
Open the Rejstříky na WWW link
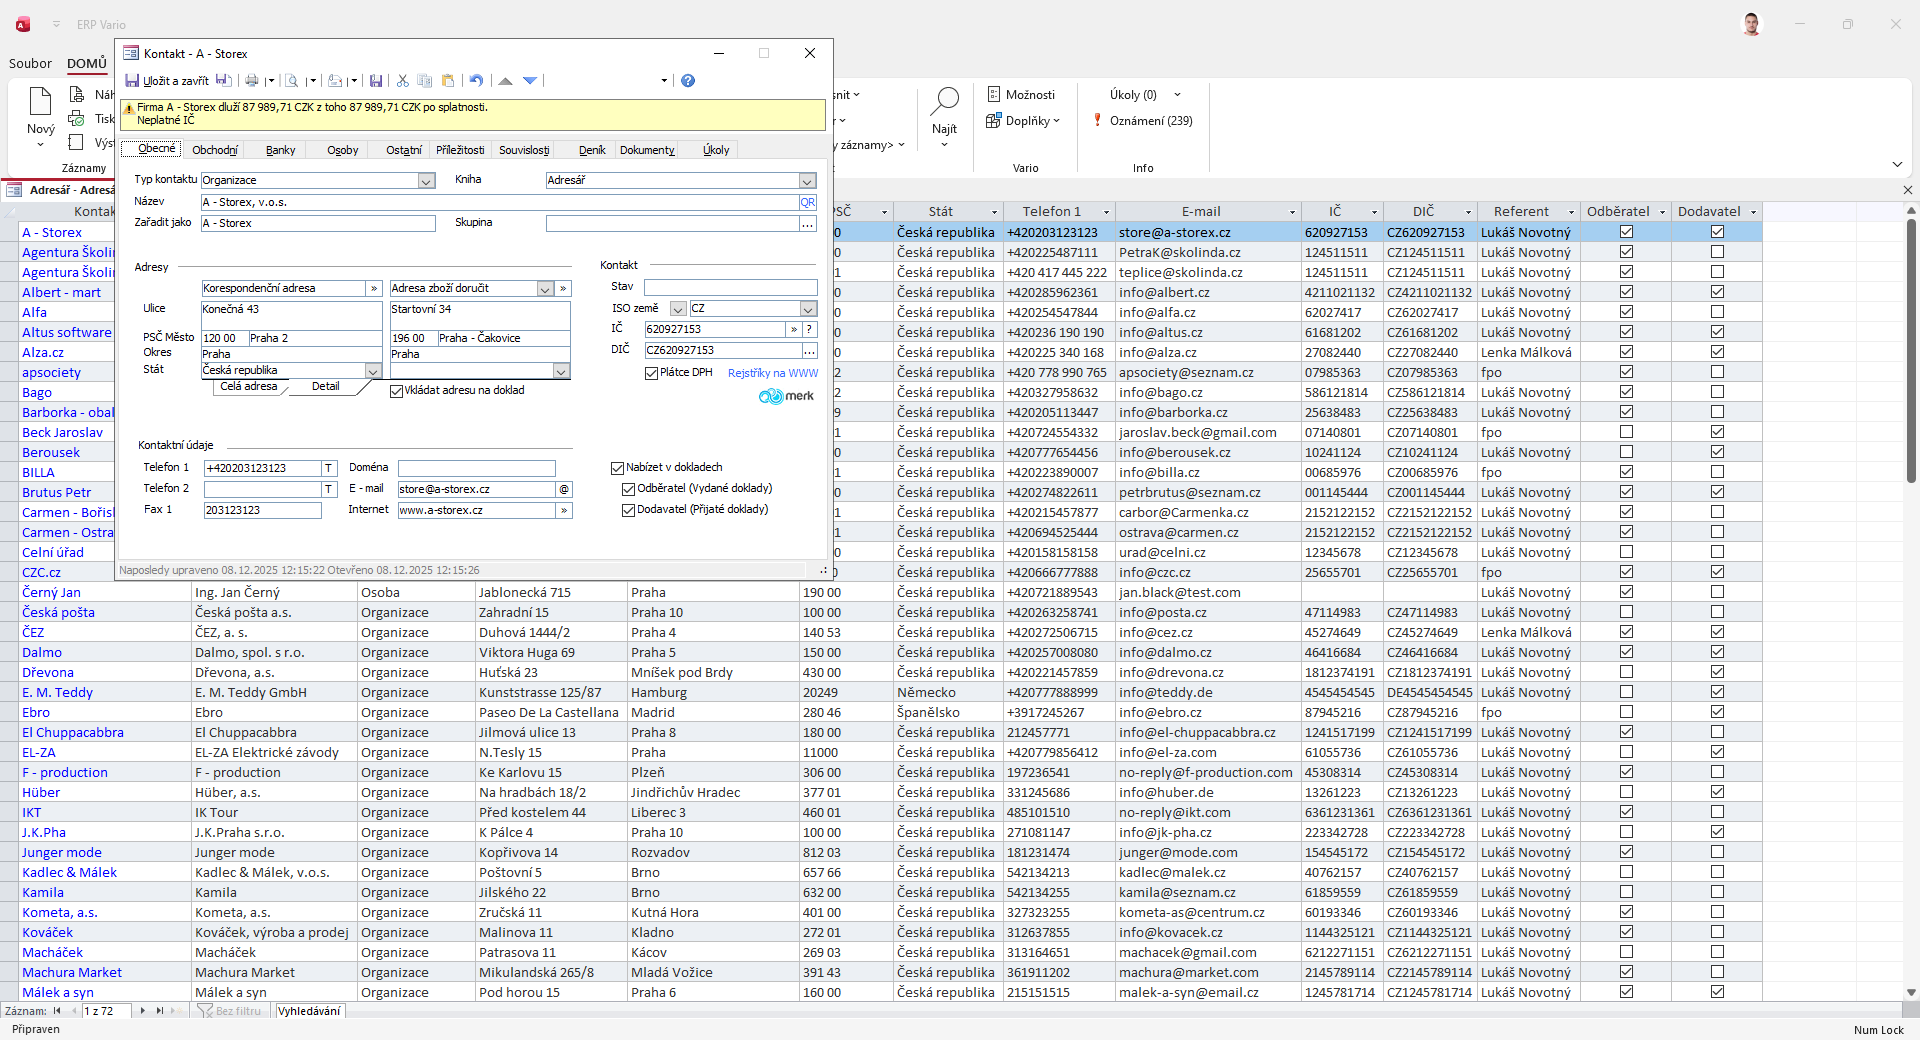coord(773,373)
